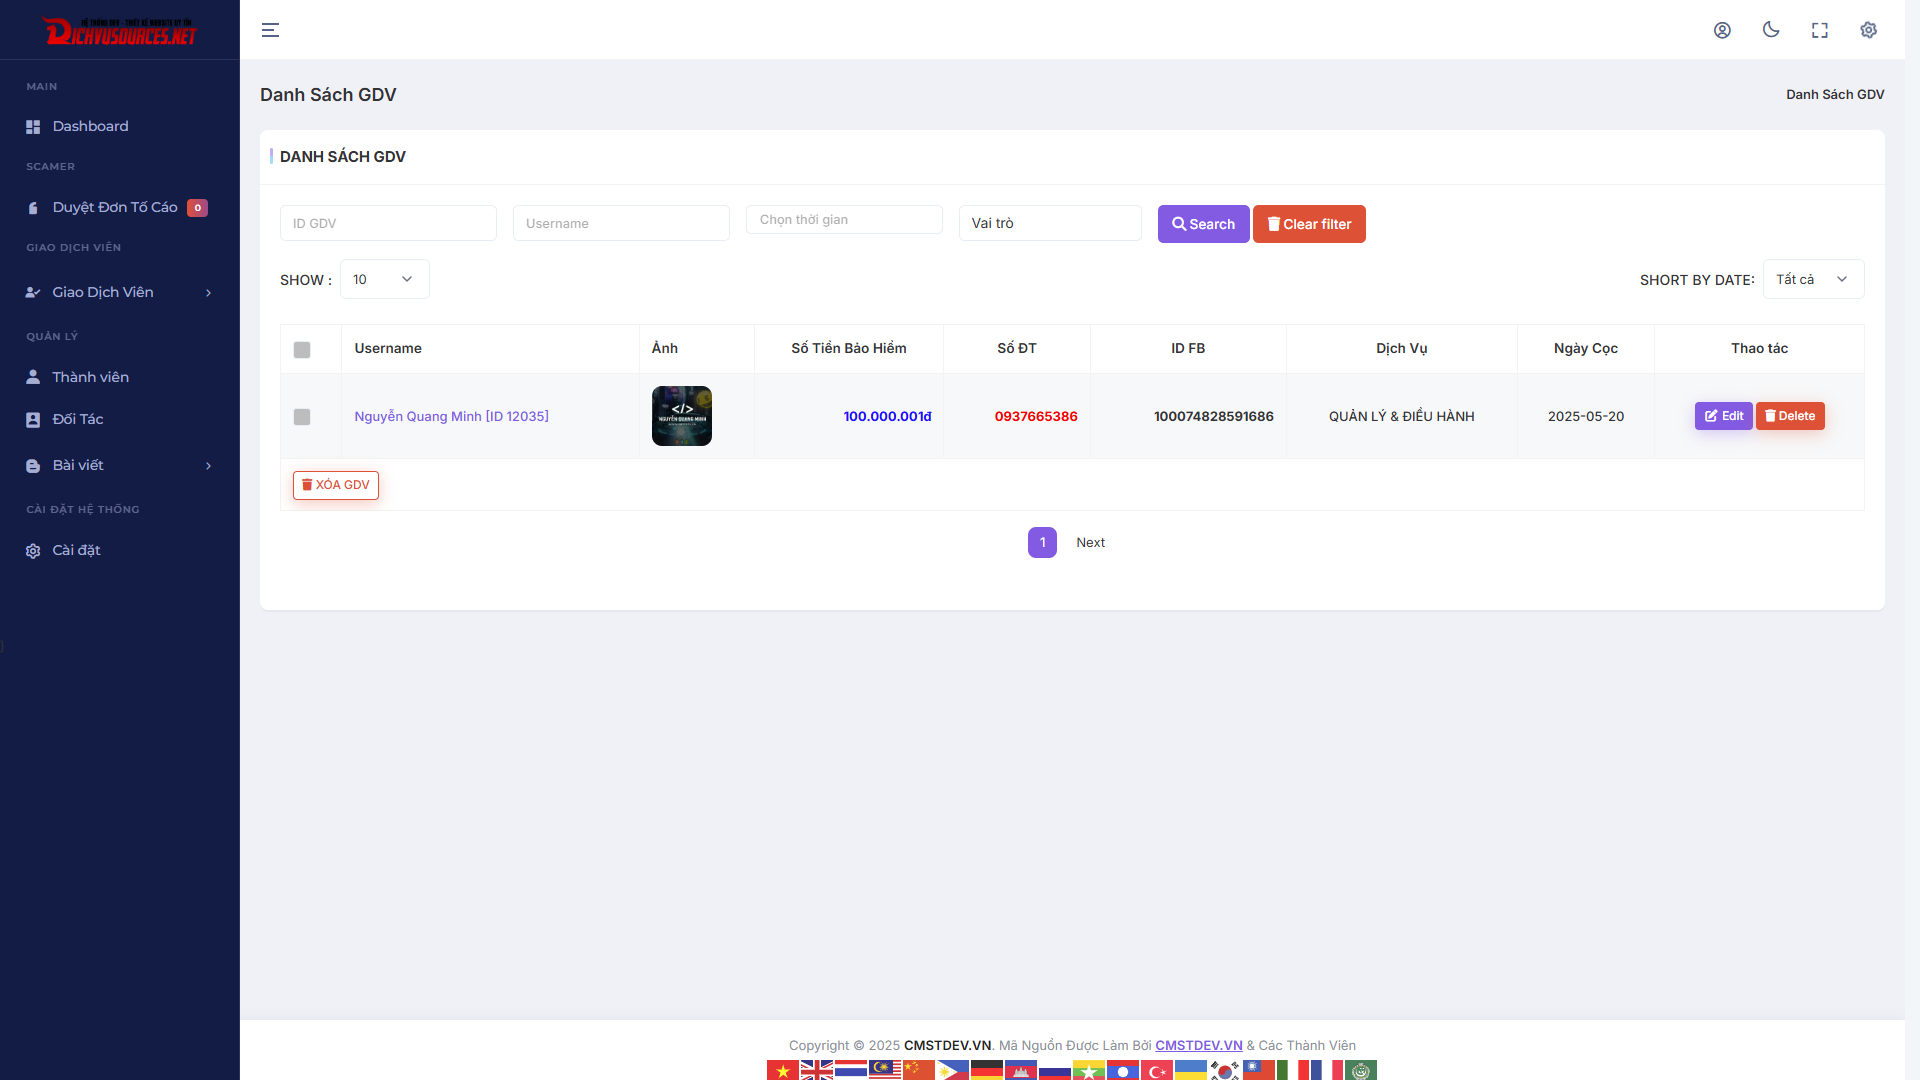The image size is (1920, 1080).
Task: Open Dashboard in the sidebar
Action: [90, 126]
